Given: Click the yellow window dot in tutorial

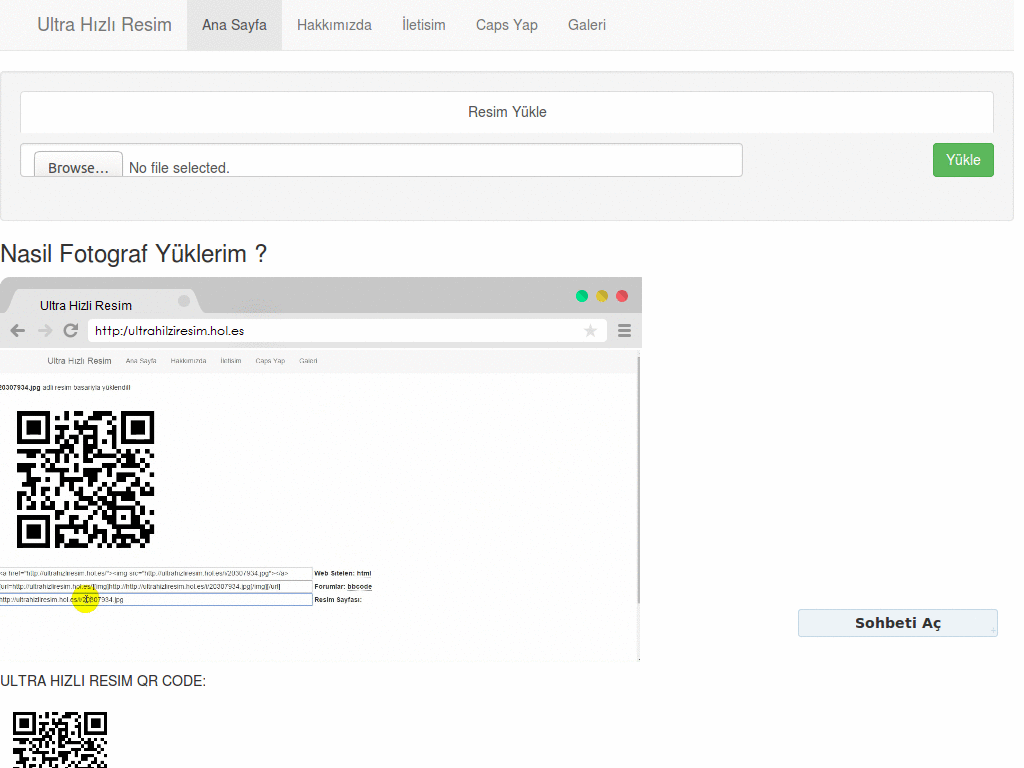Looking at the screenshot, I should (602, 296).
